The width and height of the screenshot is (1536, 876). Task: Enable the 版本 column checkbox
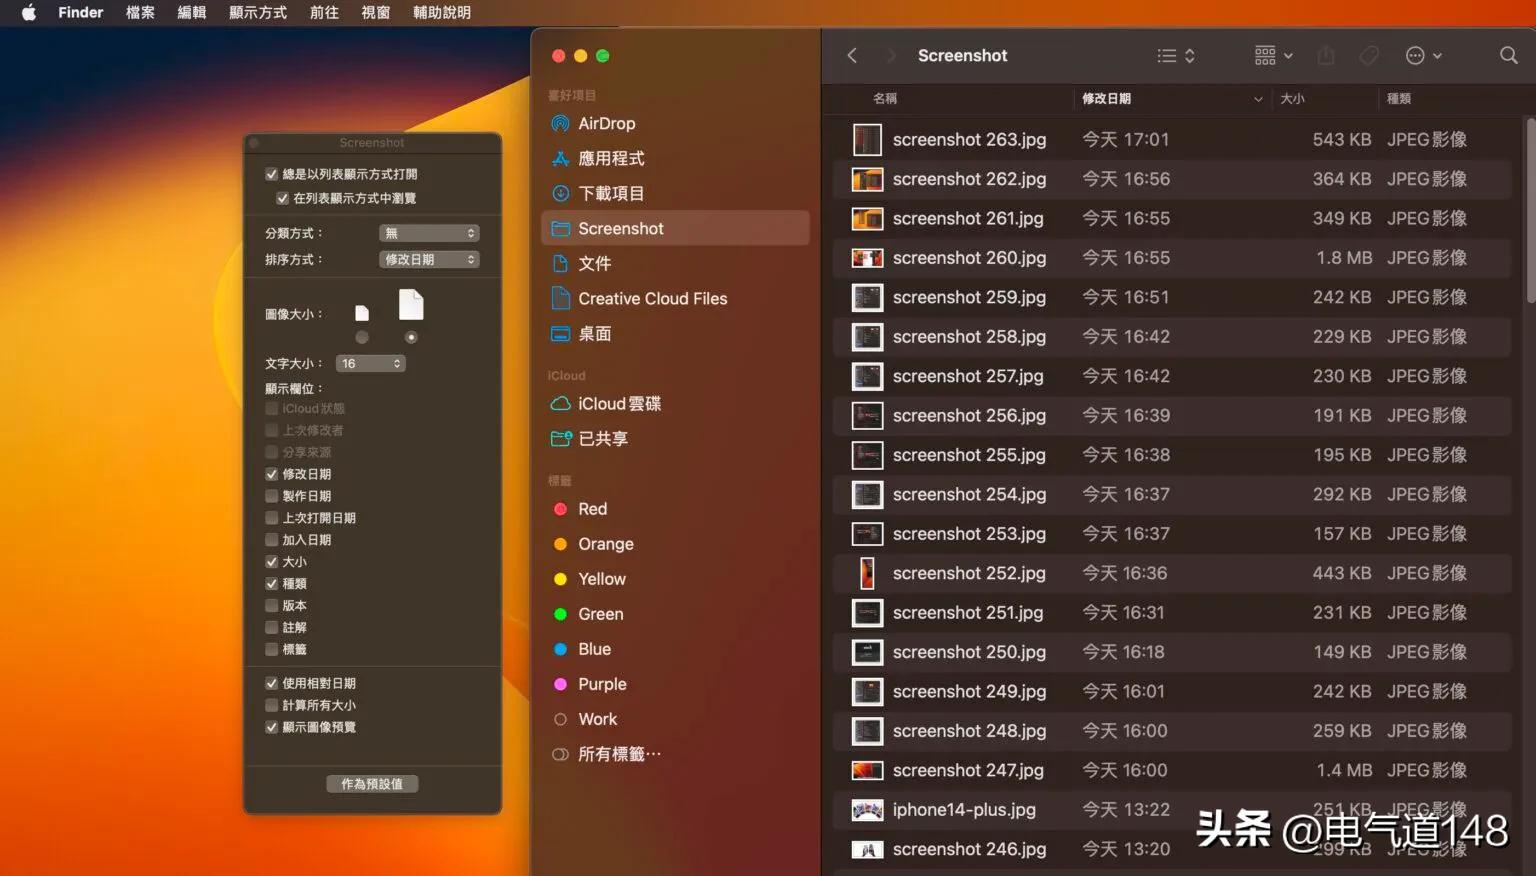point(272,605)
